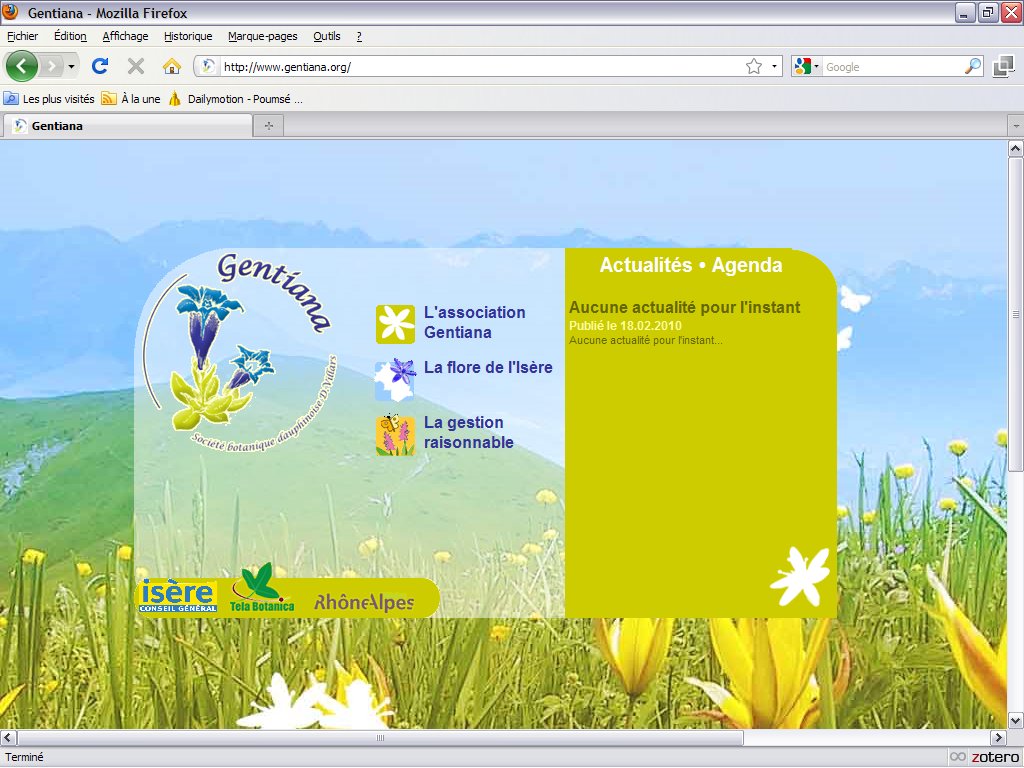Click inside the Google search field
This screenshot has height=768, width=1024.
890,67
